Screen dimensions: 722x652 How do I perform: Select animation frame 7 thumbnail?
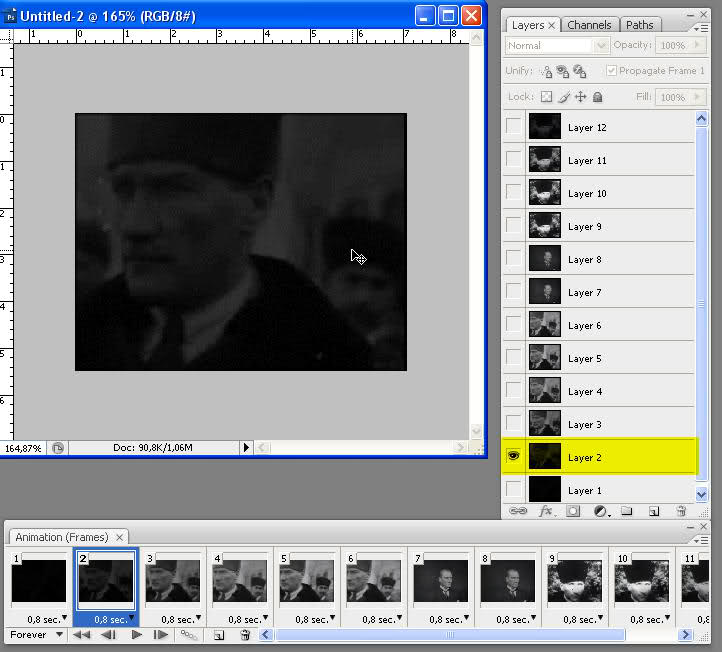click(x=440, y=580)
